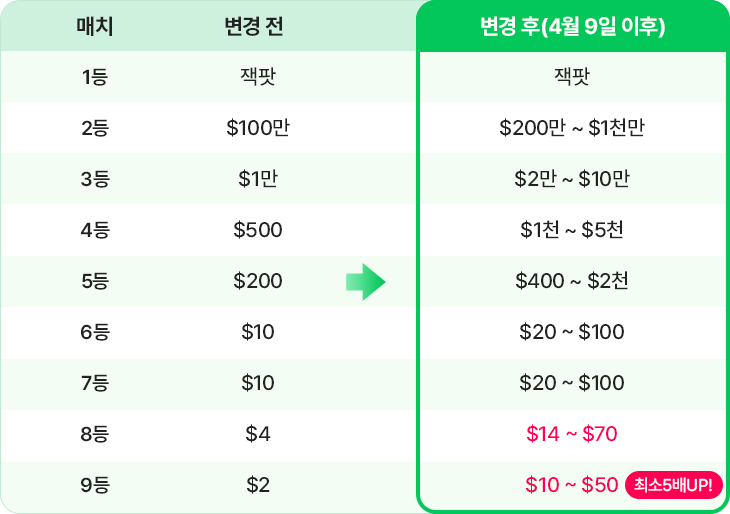The width and height of the screenshot is (730, 514).
Task: Click the red $14 ~ $70 text
Action: tap(572, 434)
